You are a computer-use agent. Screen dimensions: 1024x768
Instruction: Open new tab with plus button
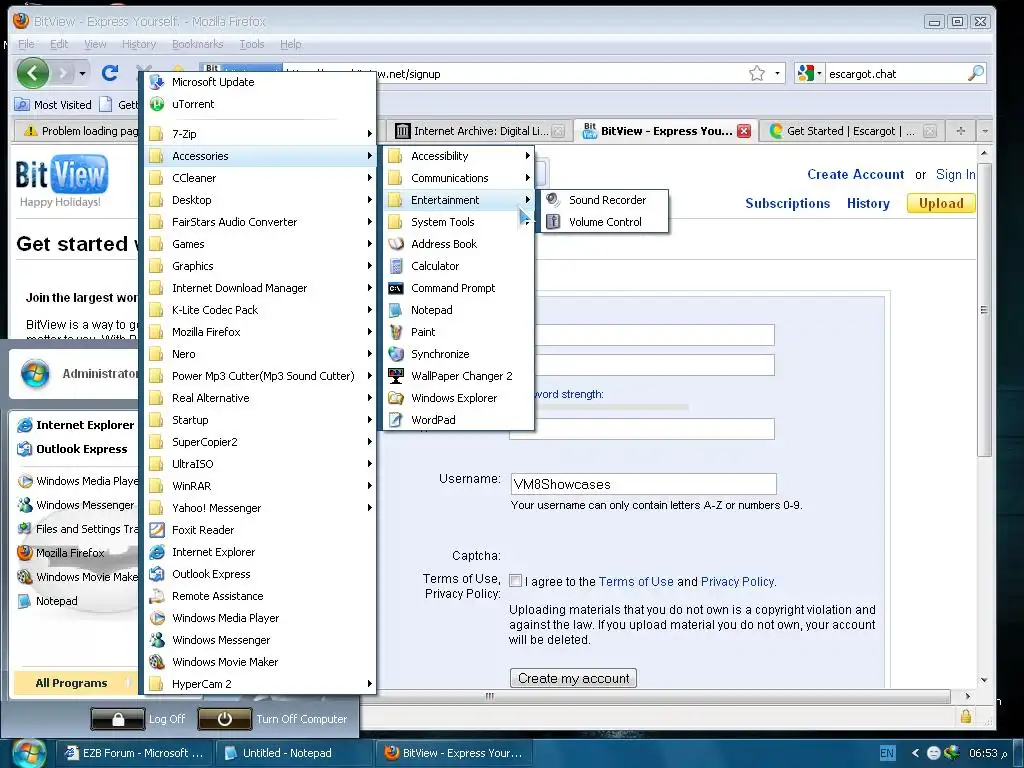click(960, 131)
